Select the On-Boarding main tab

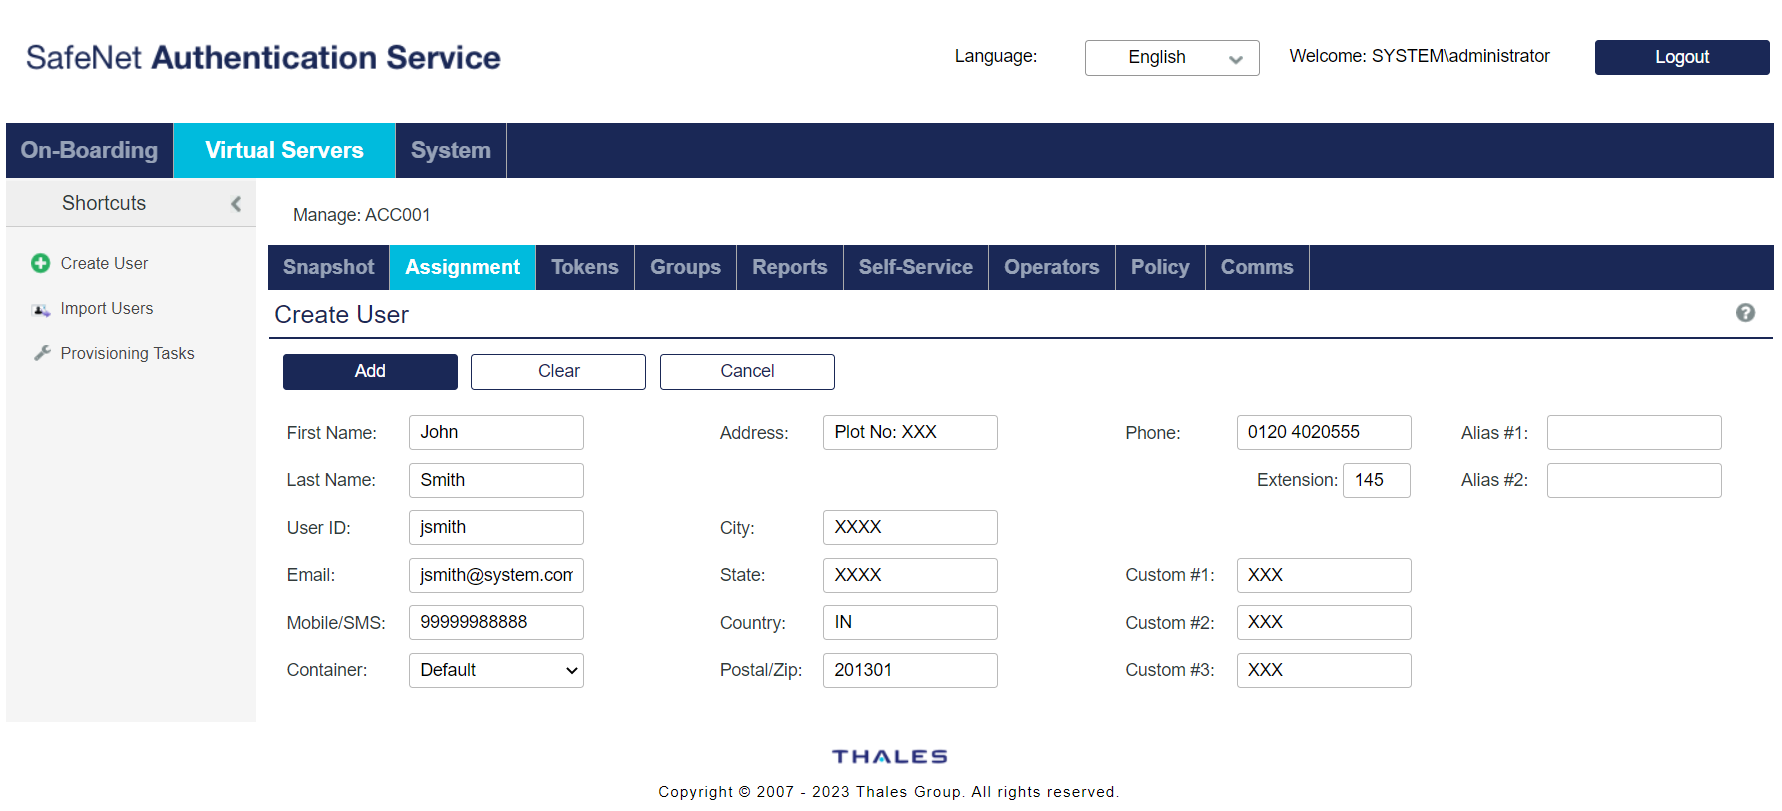coord(89,150)
